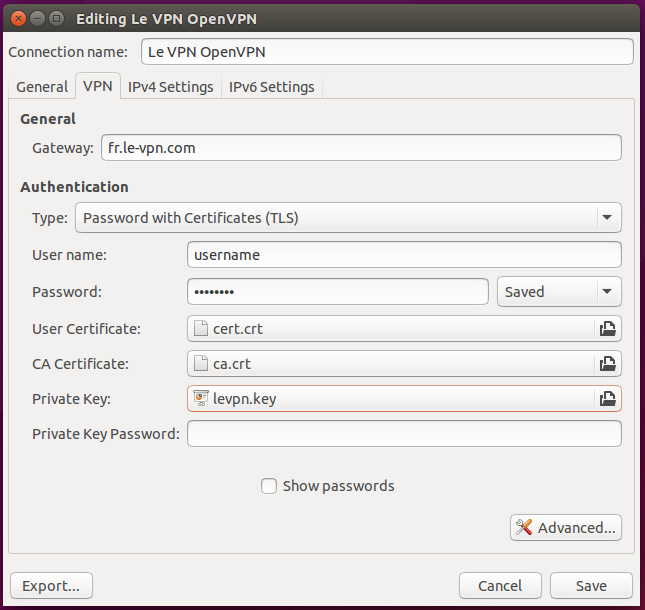The height and width of the screenshot is (610, 645).
Task: Click the Private Key Password field
Action: pyautogui.click(x=404, y=434)
